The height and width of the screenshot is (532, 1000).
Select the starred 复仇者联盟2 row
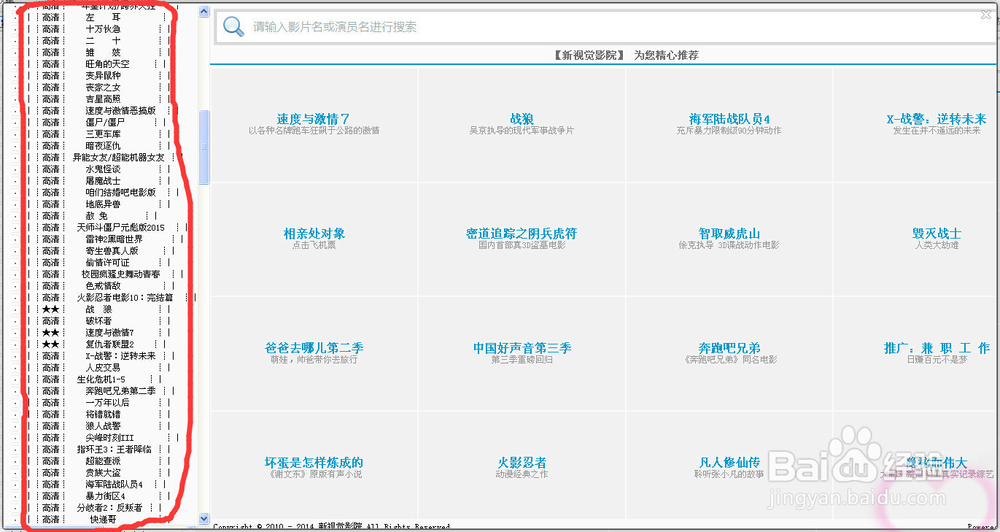click(x=109, y=344)
